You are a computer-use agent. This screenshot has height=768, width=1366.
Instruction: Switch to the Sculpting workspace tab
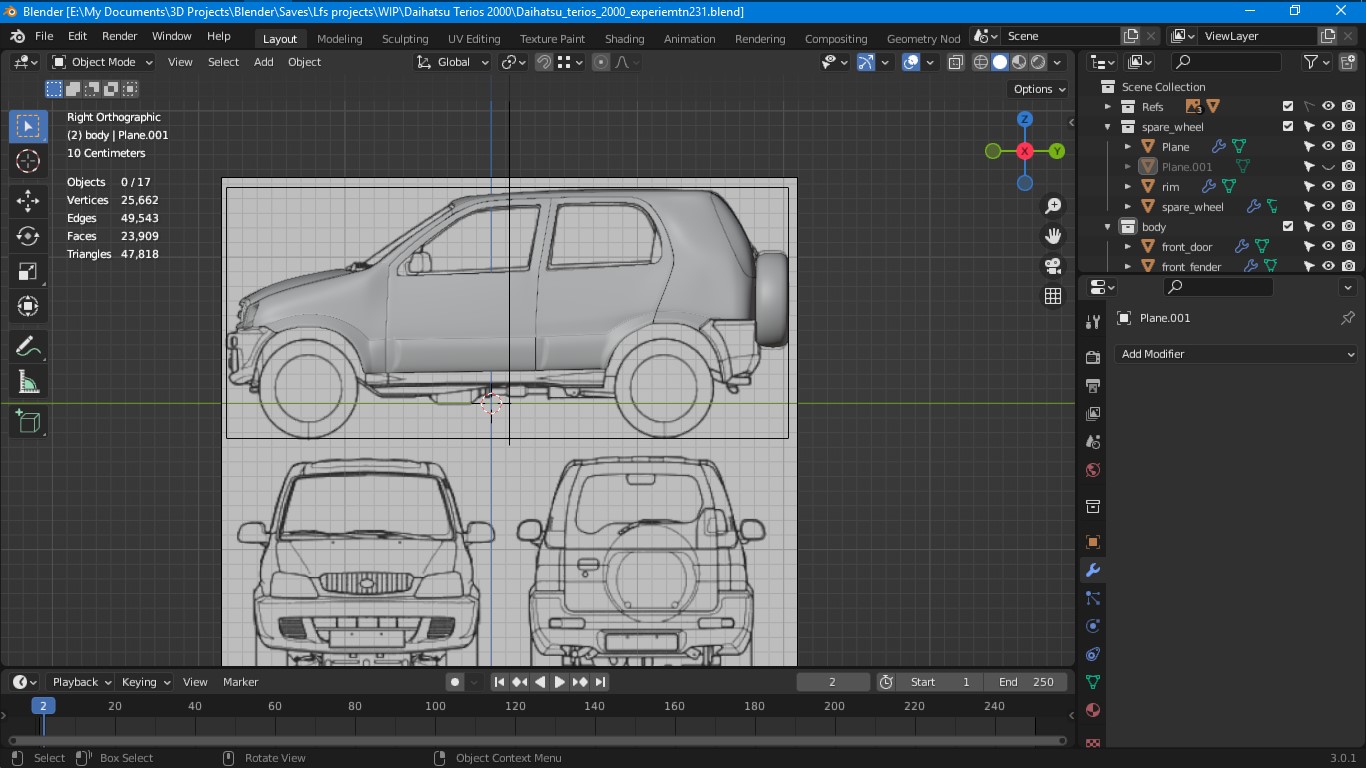click(x=404, y=39)
